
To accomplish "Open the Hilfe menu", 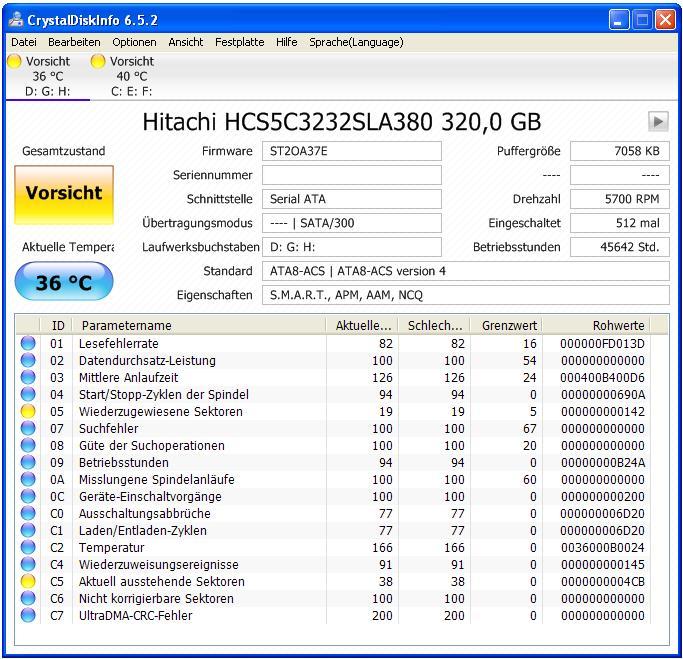I will coord(287,42).
